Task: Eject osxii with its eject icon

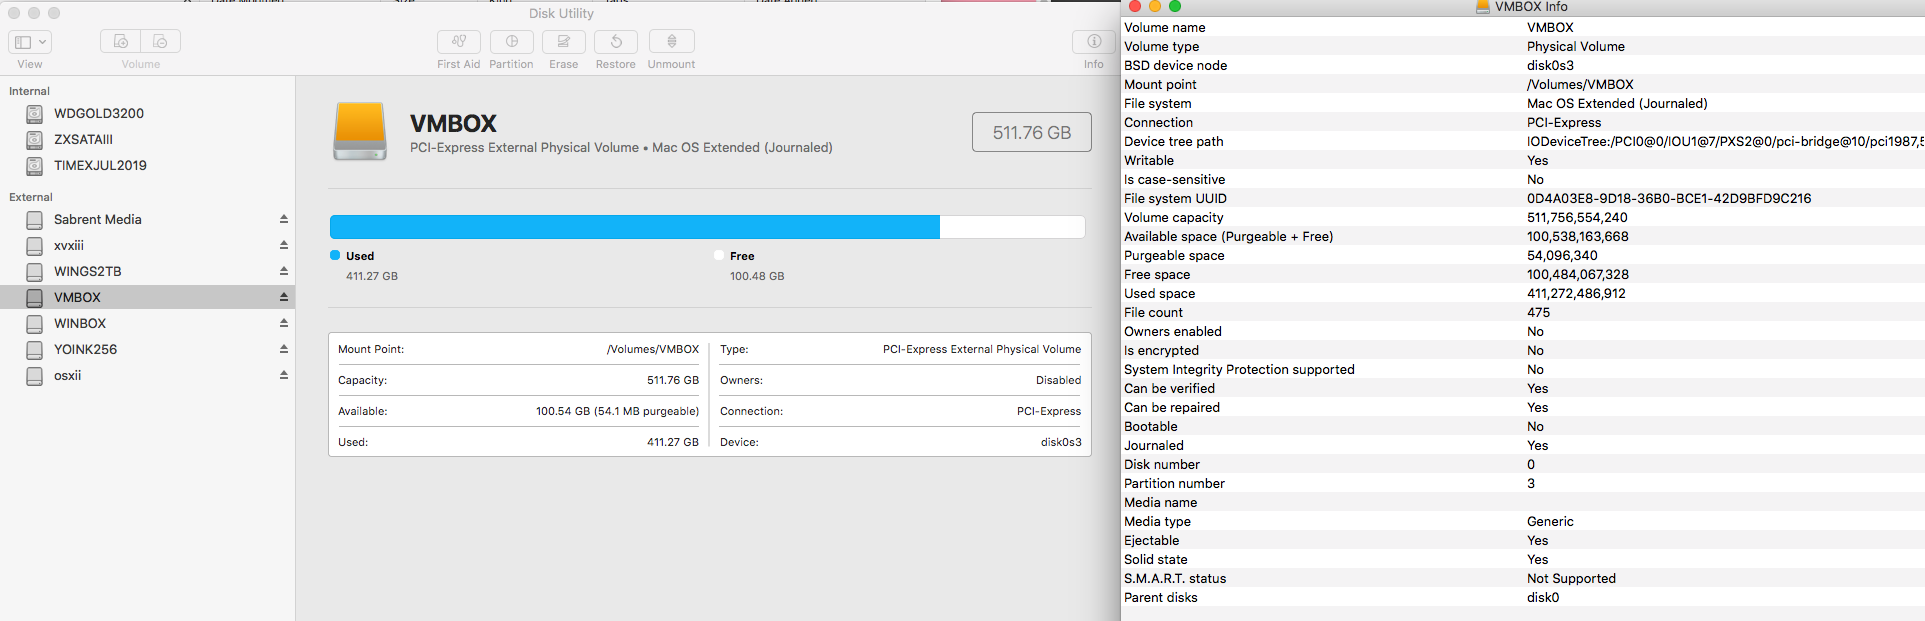Action: pos(284,375)
